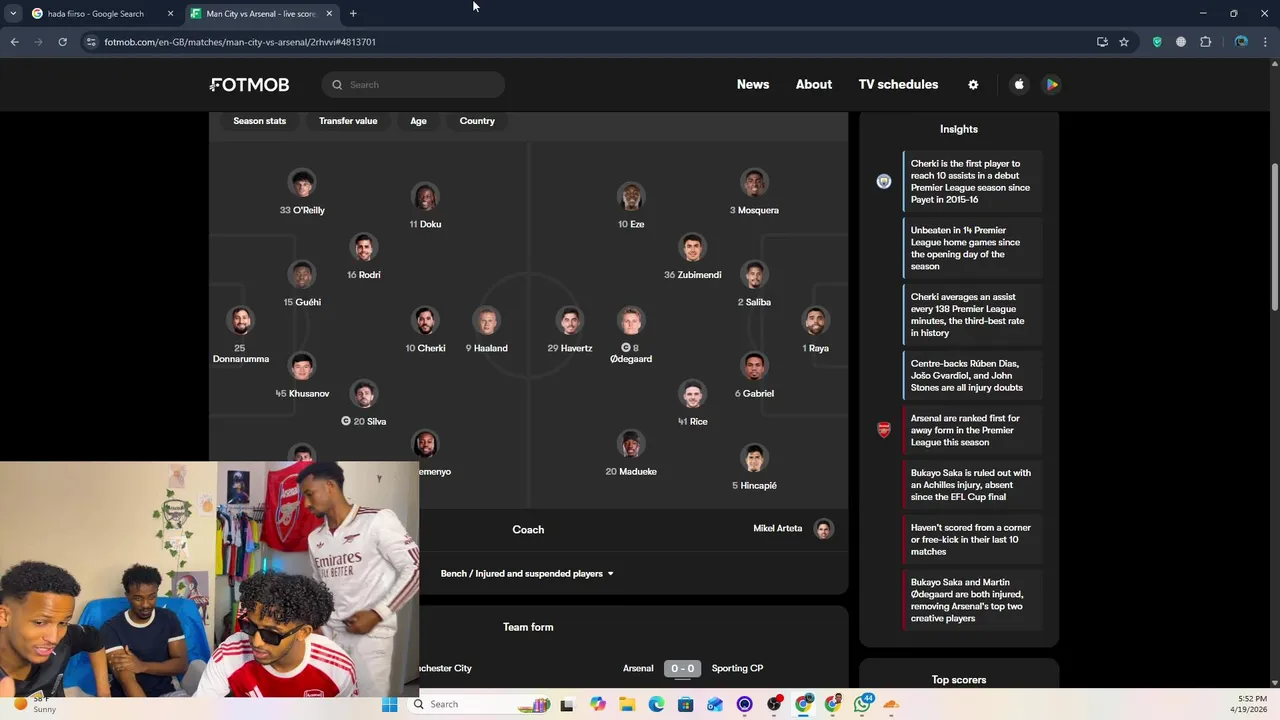This screenshot has height=720, width=1280.
Task: Open the Apple App Store icon link
Action: 1019,85
